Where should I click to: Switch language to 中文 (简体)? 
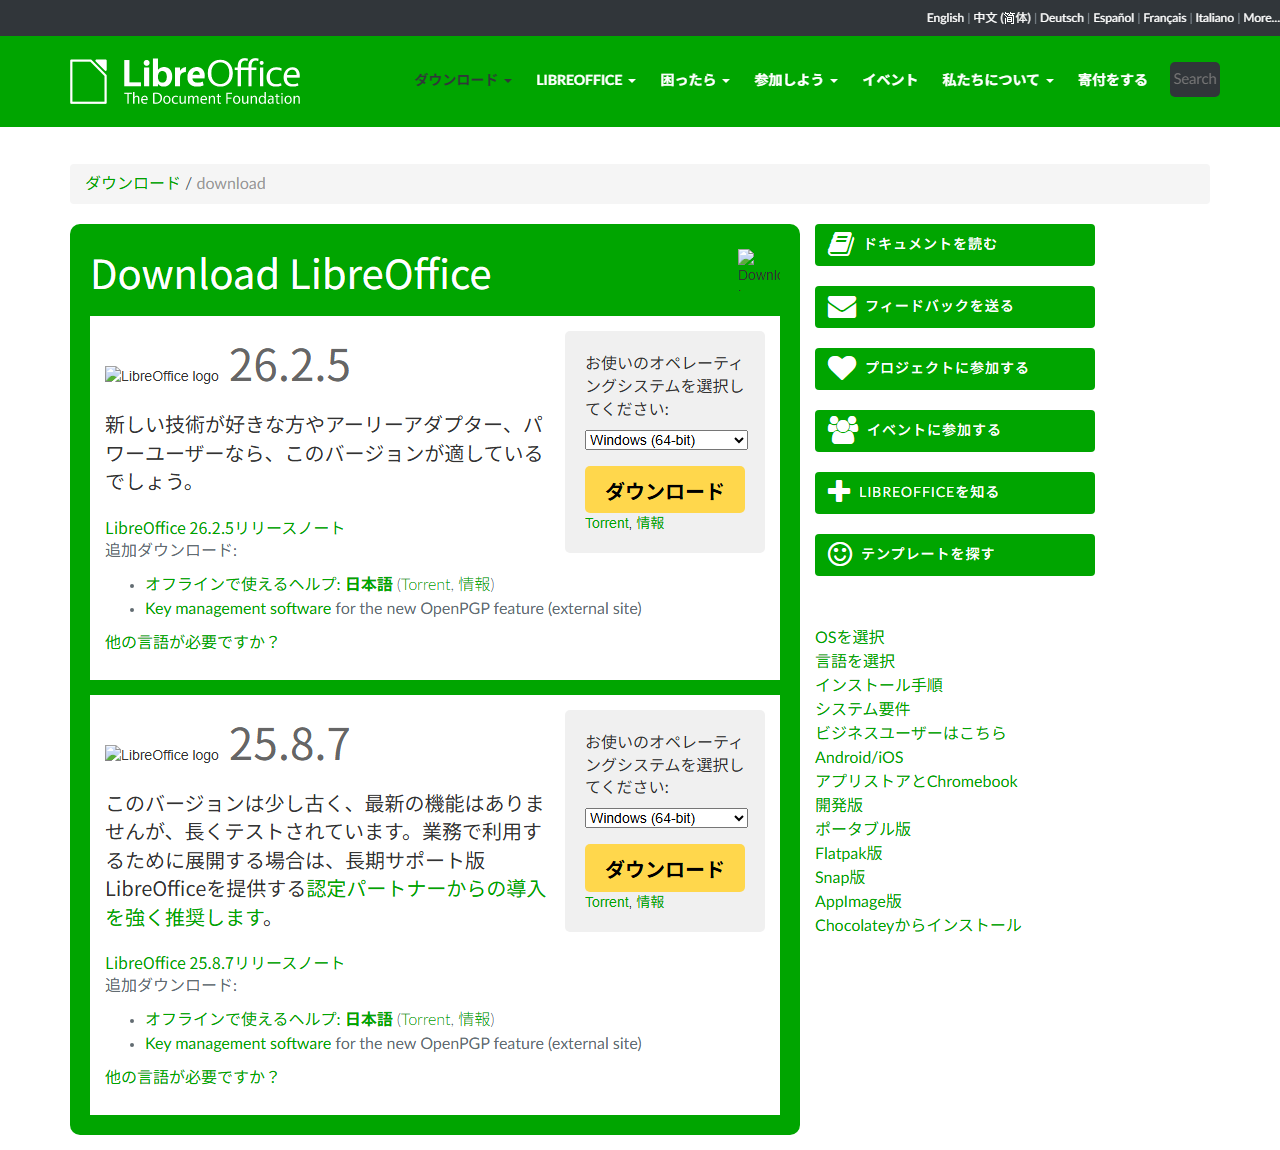pyautogui.click(x=1002, y=18)
